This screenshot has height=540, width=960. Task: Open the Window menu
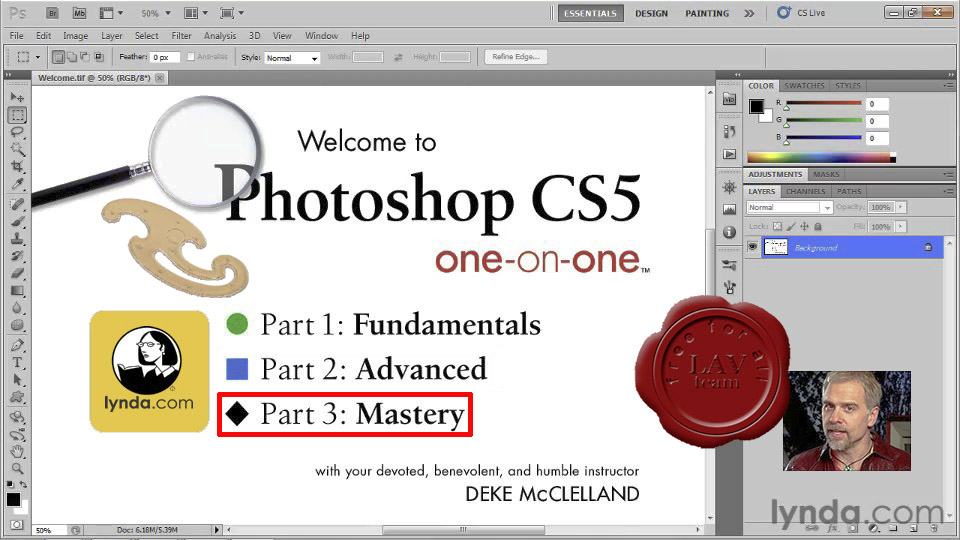tap(321, 36)
